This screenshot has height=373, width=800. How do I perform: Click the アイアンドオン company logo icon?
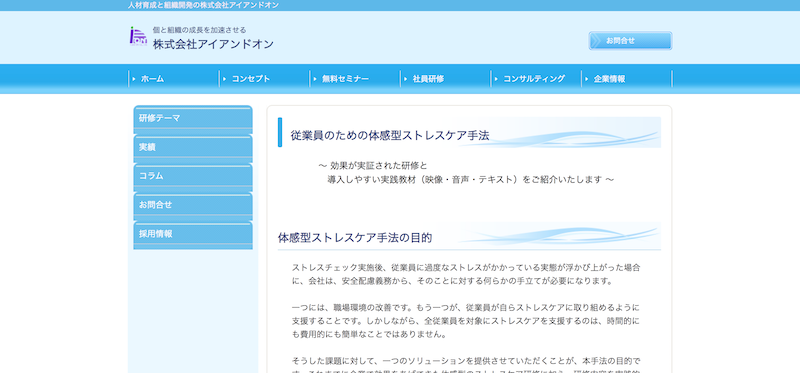tap(138, 37)
